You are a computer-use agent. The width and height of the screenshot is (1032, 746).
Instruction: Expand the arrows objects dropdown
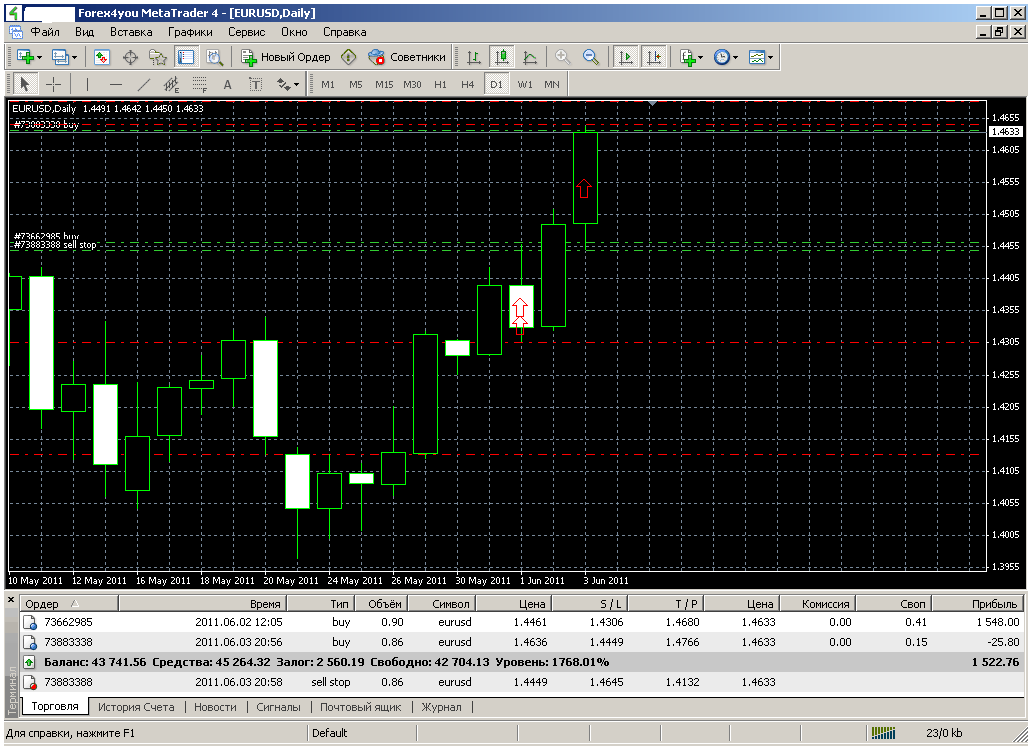[297, 84]
